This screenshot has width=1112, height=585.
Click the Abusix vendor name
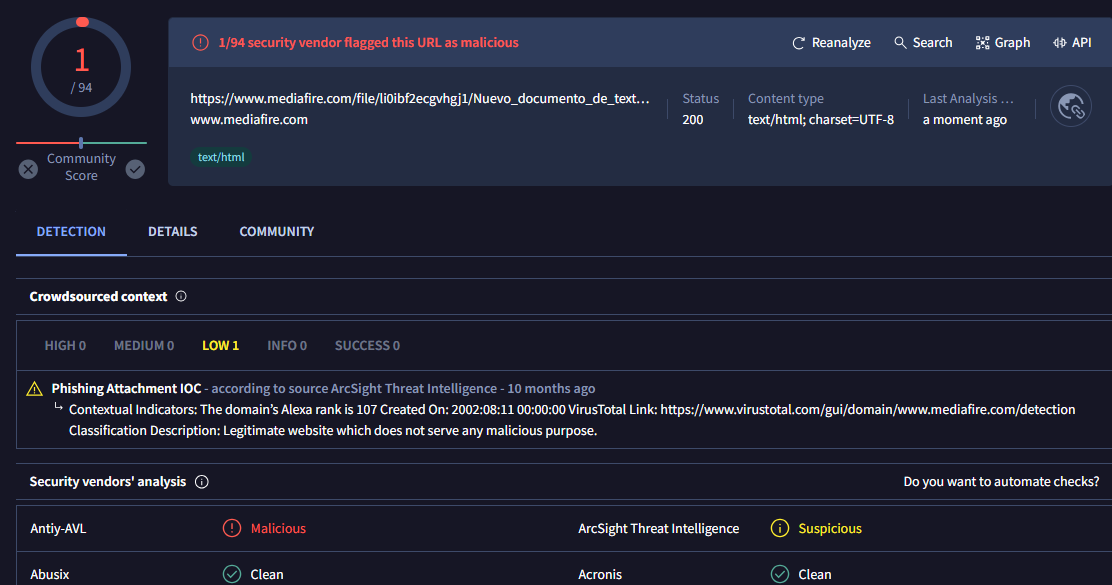click(x=50, y=574)
